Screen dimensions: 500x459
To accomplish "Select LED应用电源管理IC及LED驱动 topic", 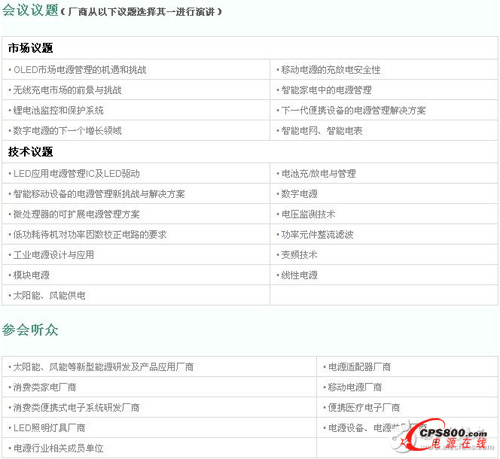I will (76, 173).
